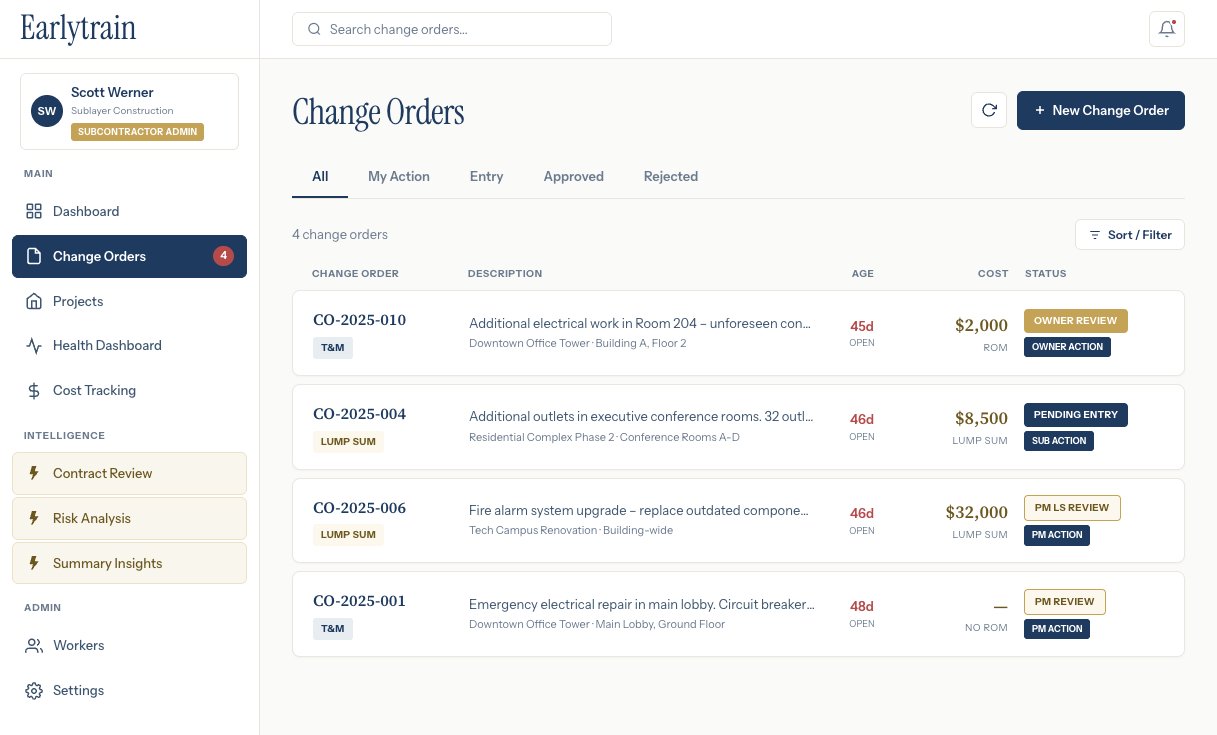This screenshot has height=735, width=1217.
Task: Open Projects via its sidebar icon
Action: [32, 301]
